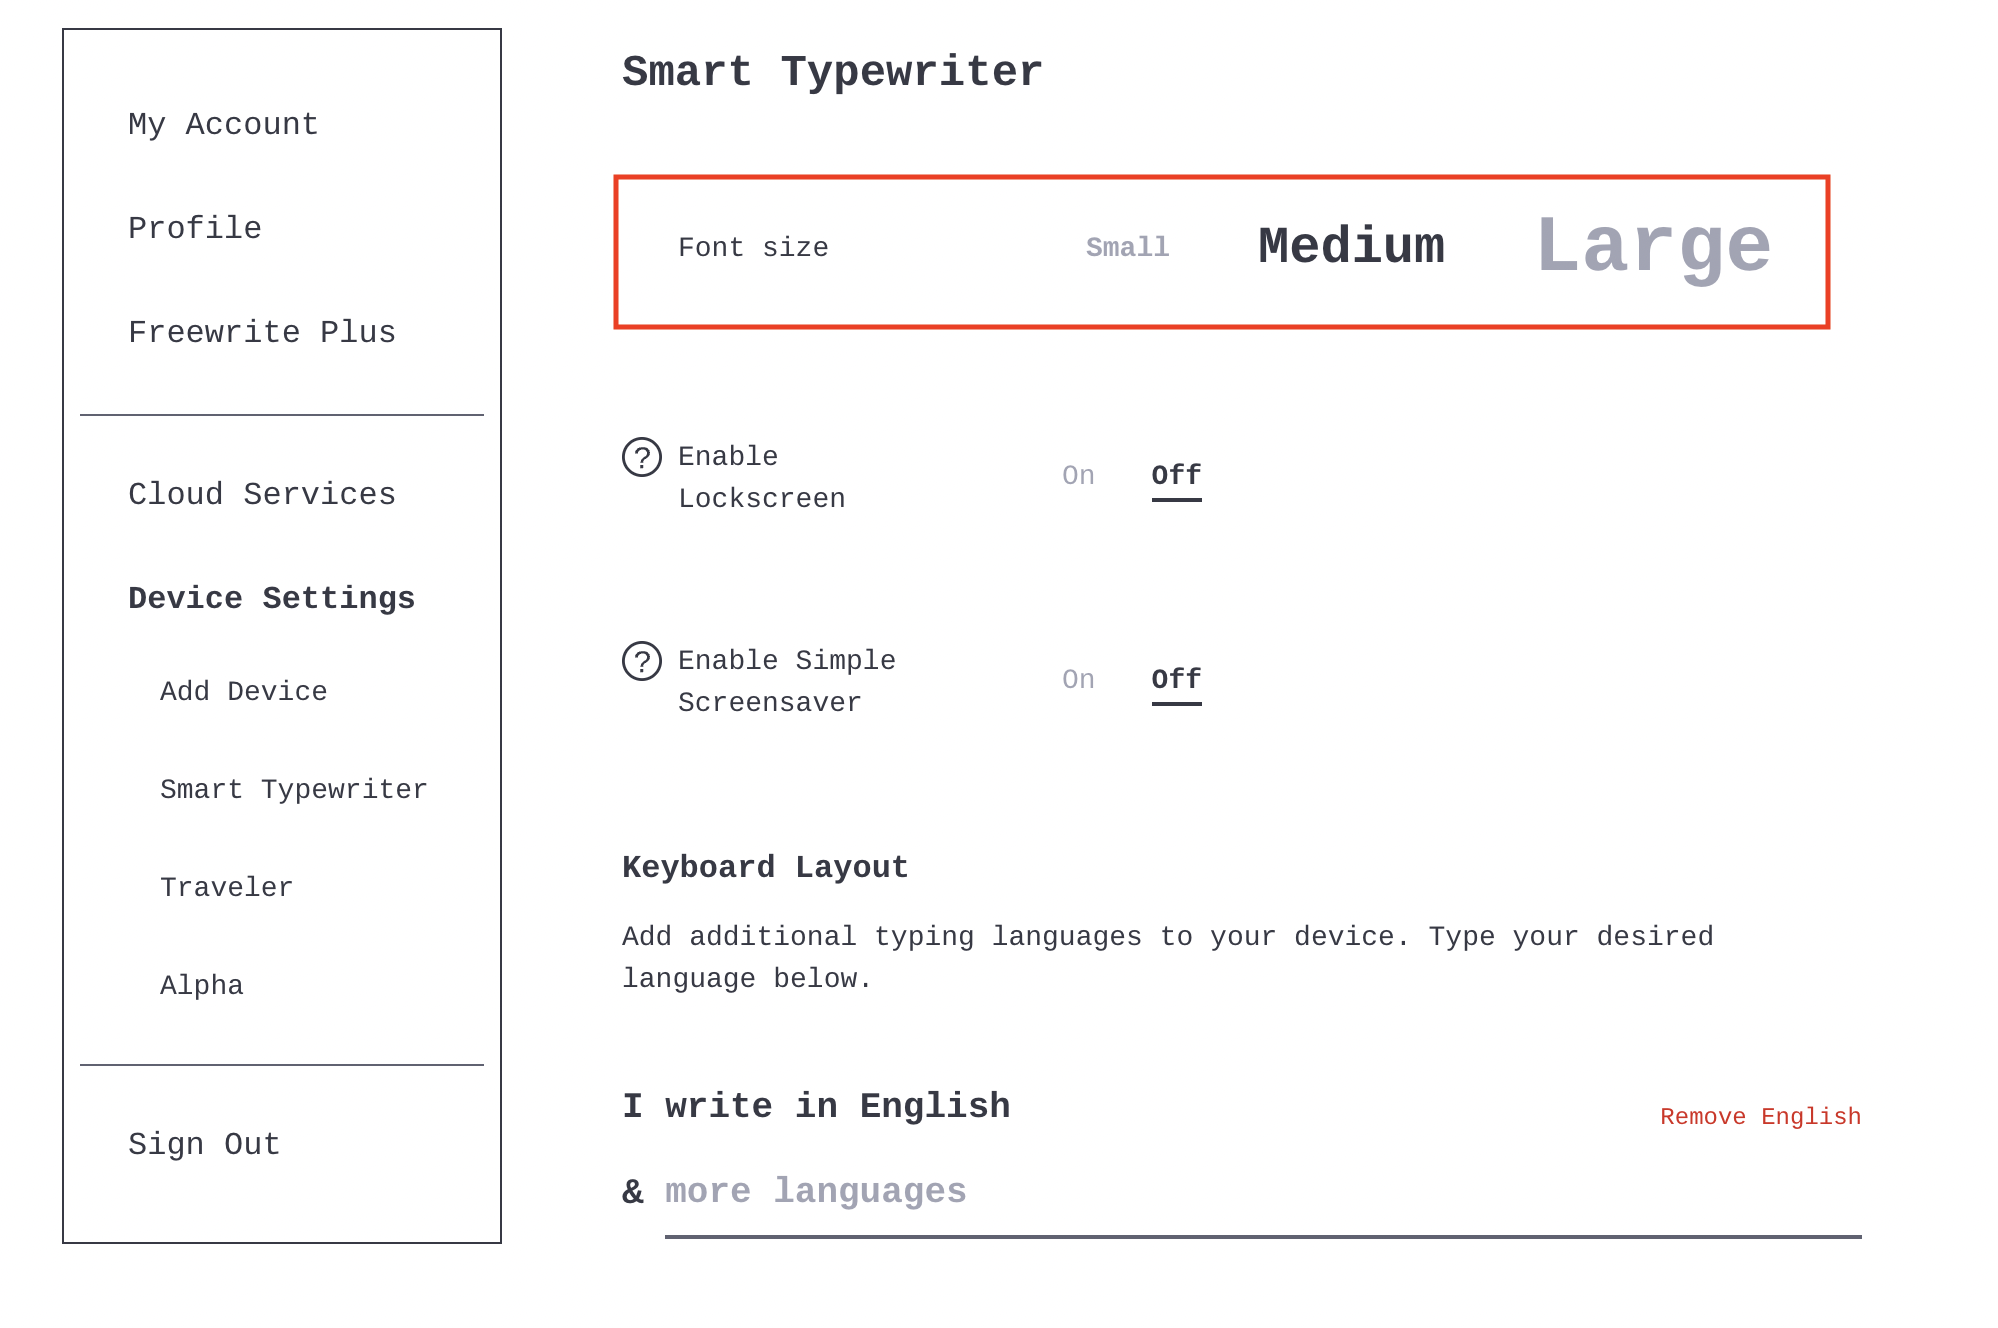1998x1328 pixels.
Task: Sign Out of the account
Action: [204, 1144]
